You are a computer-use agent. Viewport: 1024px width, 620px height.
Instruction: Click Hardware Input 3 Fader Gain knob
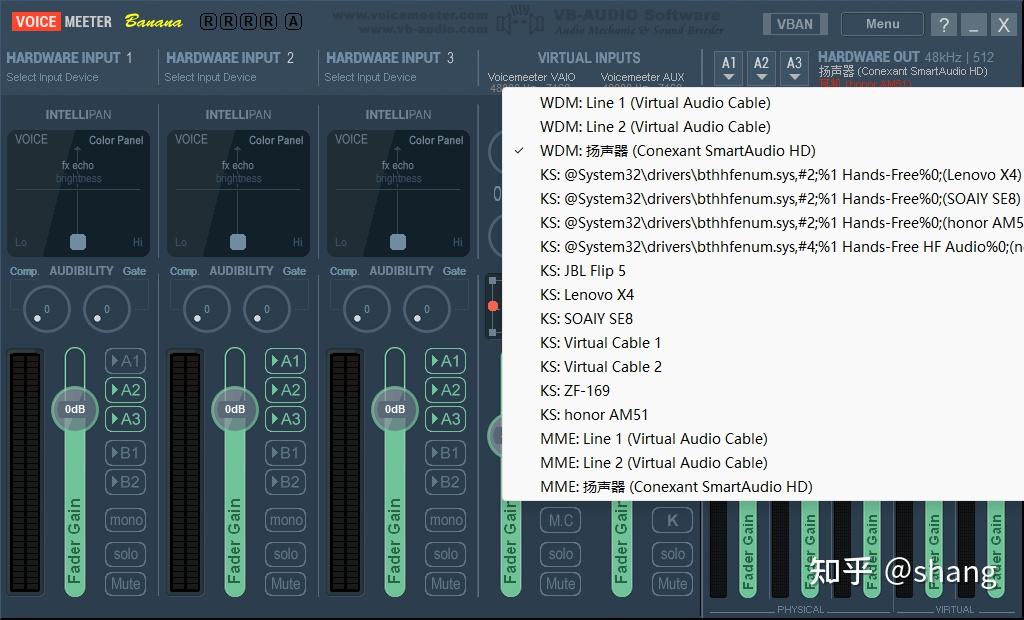(x=394, y=409)
